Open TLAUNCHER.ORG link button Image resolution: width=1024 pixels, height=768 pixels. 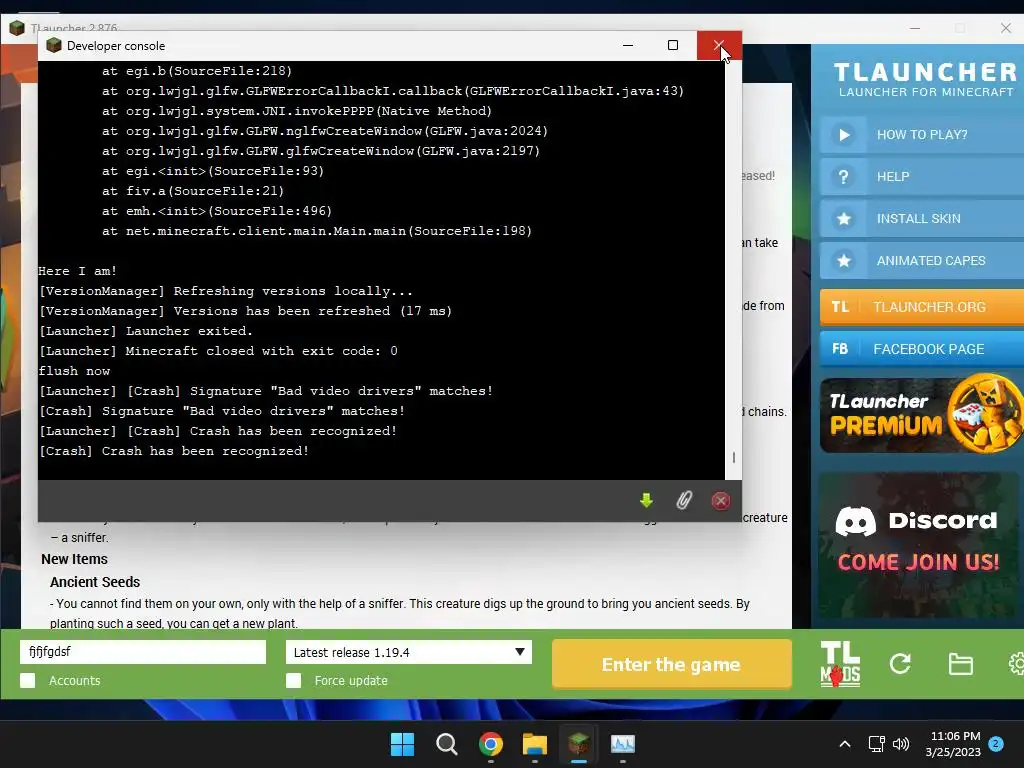[922, 307]
